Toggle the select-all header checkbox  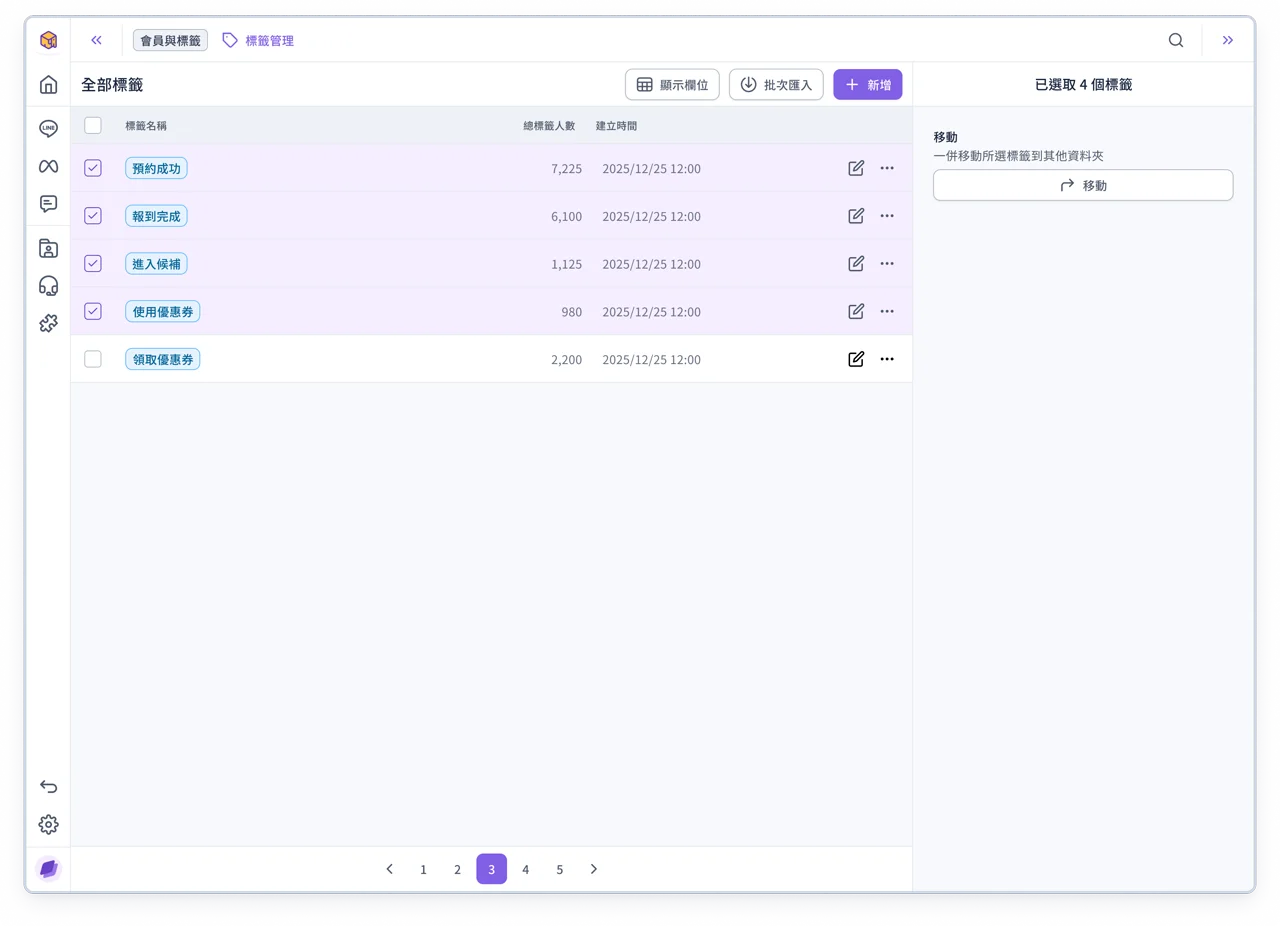pos(93,125)
